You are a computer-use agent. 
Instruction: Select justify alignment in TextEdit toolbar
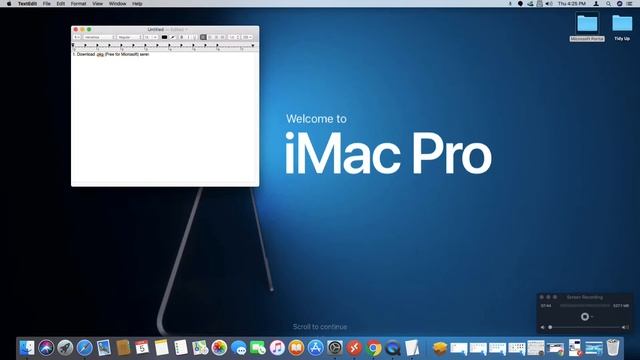click(x=222, y=37)
